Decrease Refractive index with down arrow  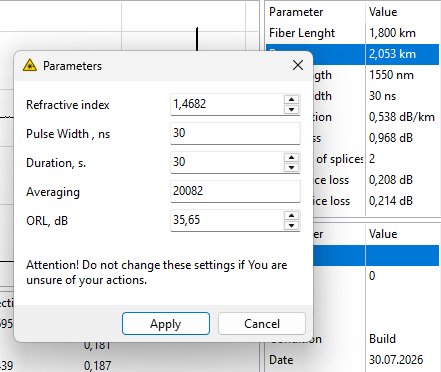[292, 109]
